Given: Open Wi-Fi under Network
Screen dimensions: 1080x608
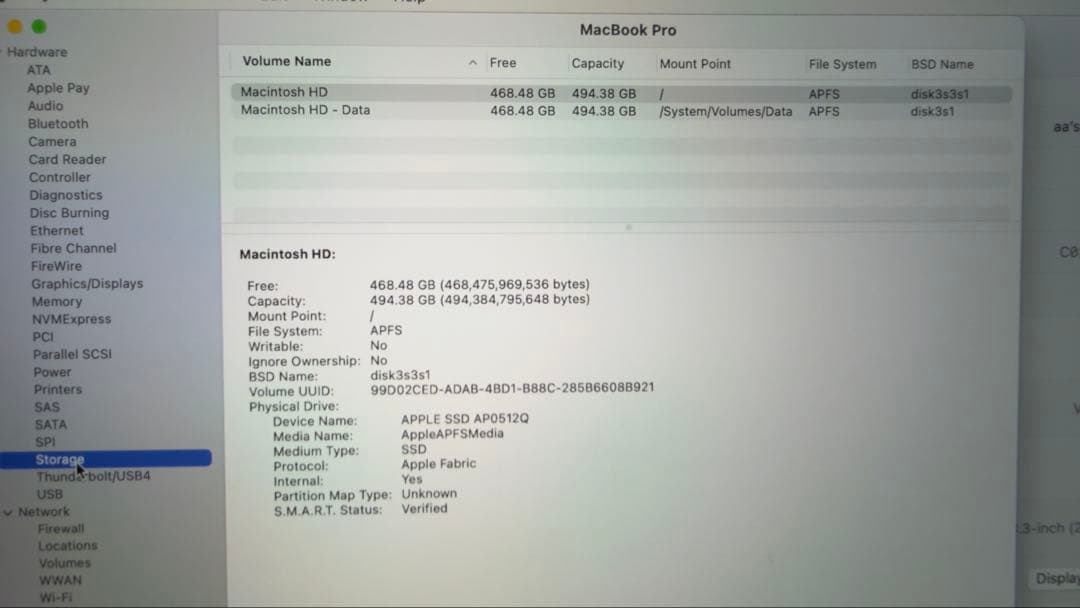Looking at the screenshot, I should pos(57,597).
